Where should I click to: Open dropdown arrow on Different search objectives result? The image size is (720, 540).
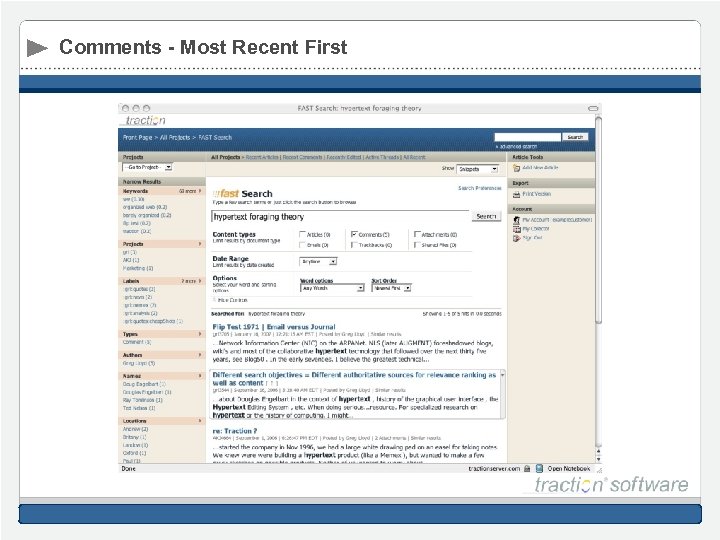pos(502,375)
